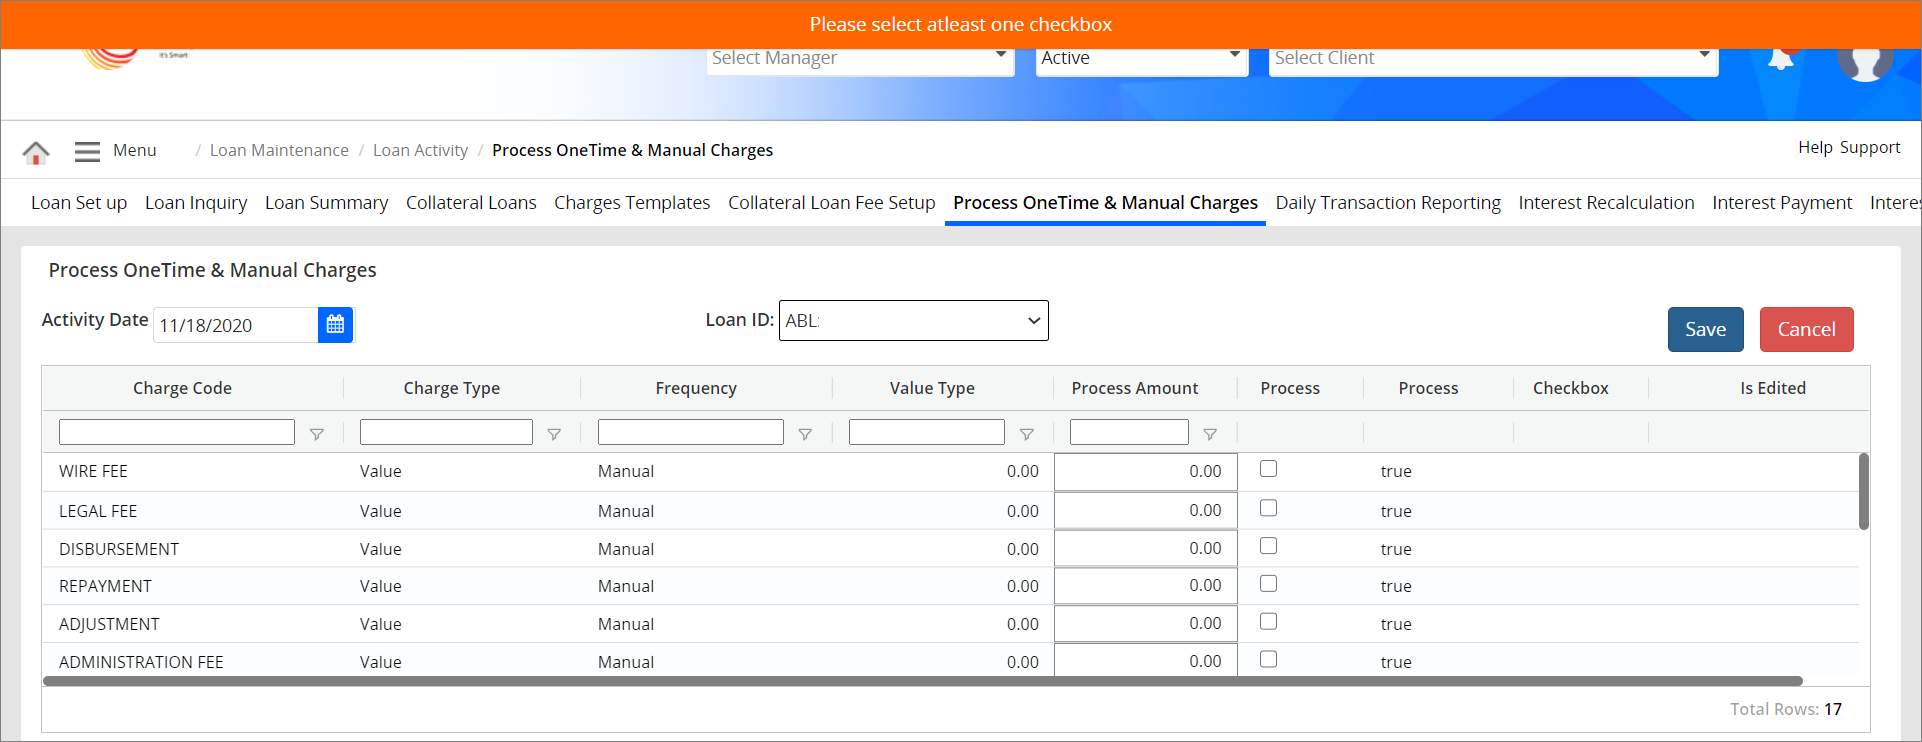The height and width of the screenshot is (742, 1922).
Task: Switch to the Loan Summary tab
Action: click(326, 203)
